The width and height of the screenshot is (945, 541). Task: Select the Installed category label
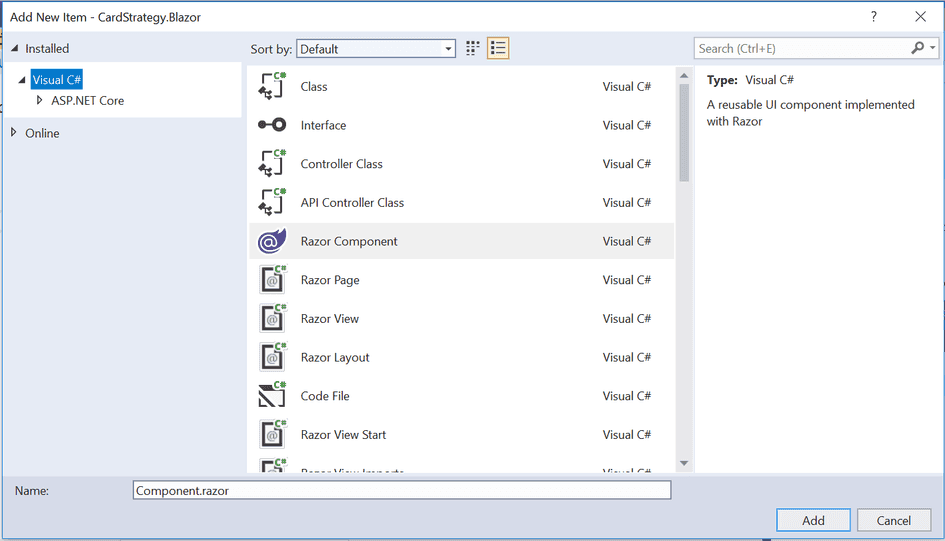point(47,48)
